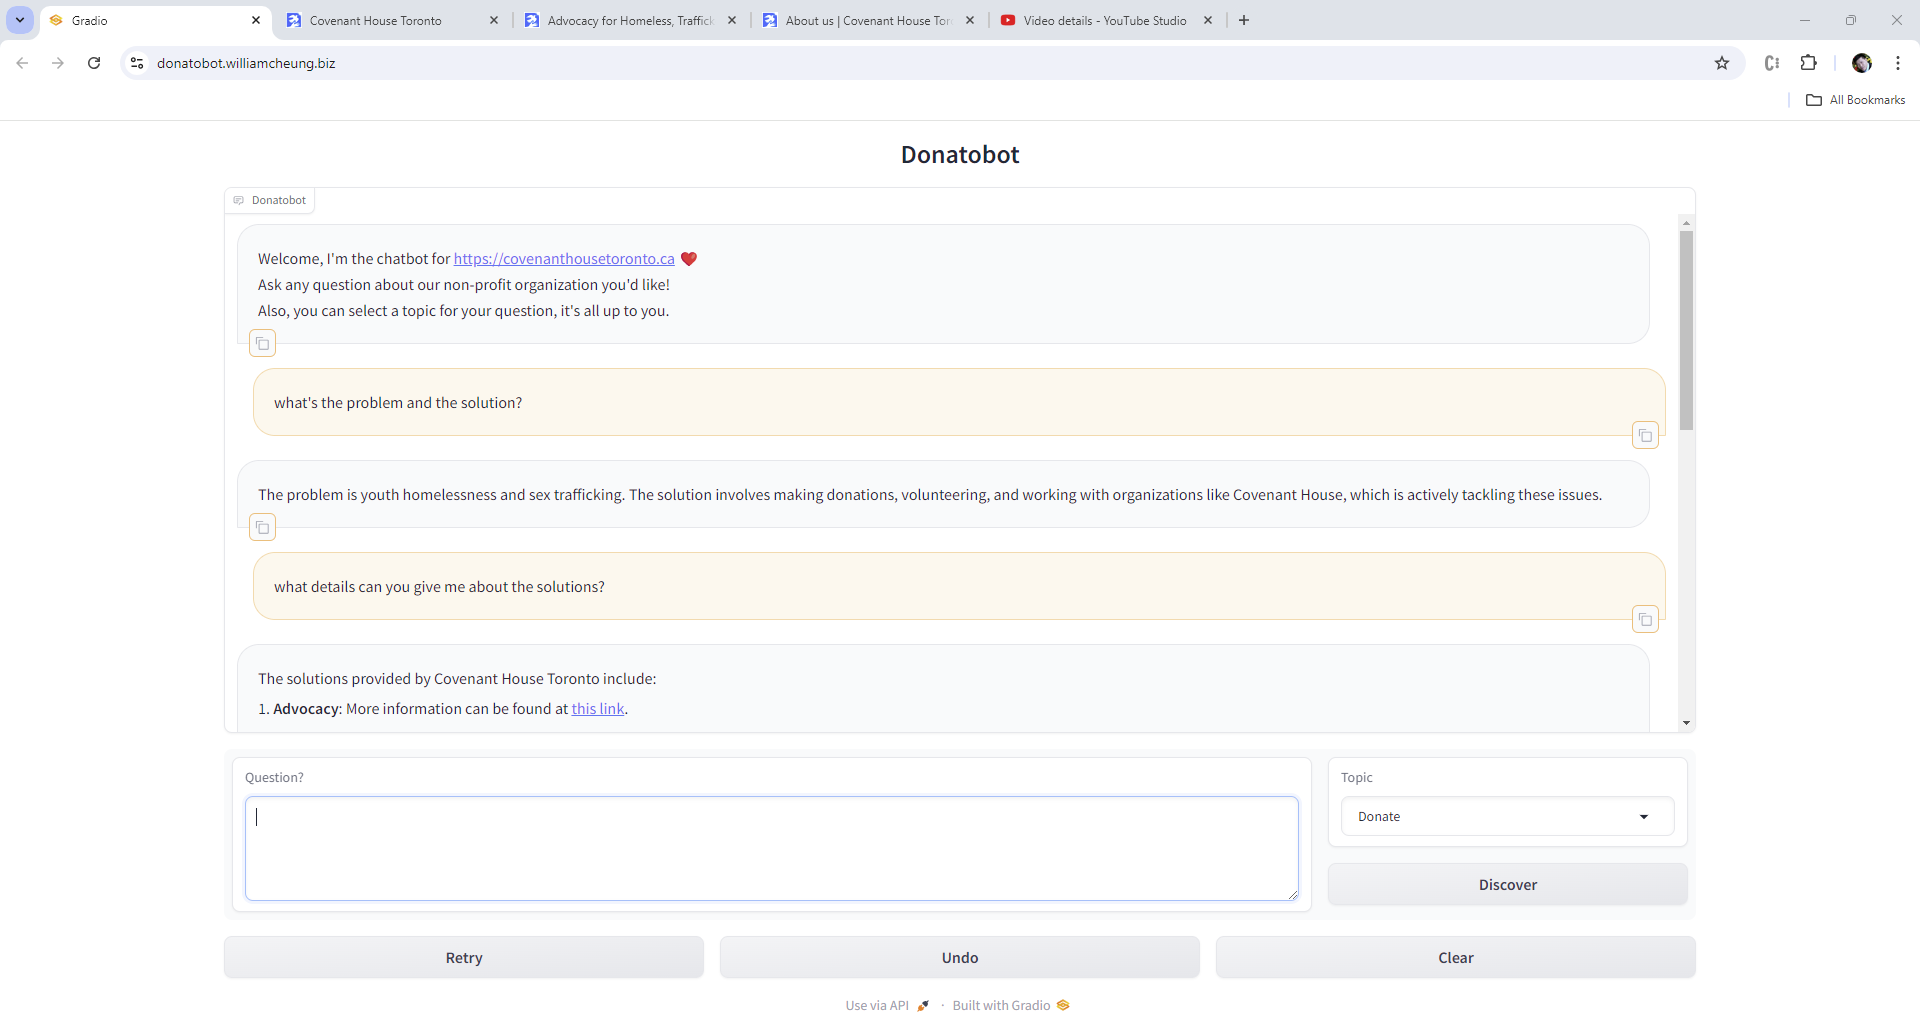Image resolution: width=1920 pixels, height=1032 pixels.
Task: Open the covenanthousetoronto.ca link
Action: point(564,259)
